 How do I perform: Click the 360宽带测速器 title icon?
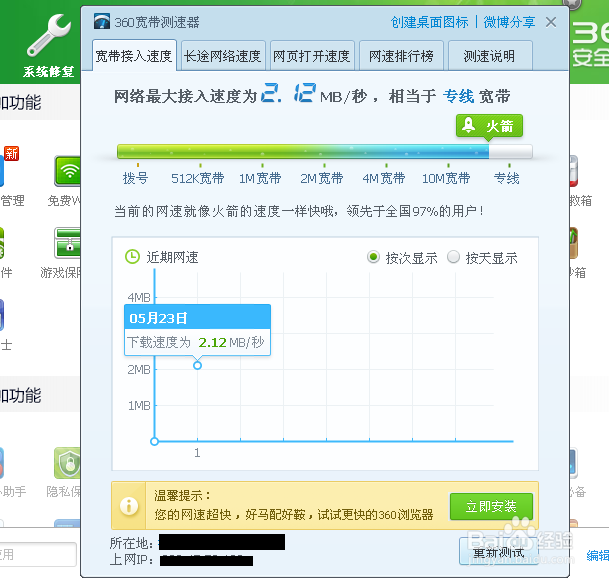coord(102,21)
